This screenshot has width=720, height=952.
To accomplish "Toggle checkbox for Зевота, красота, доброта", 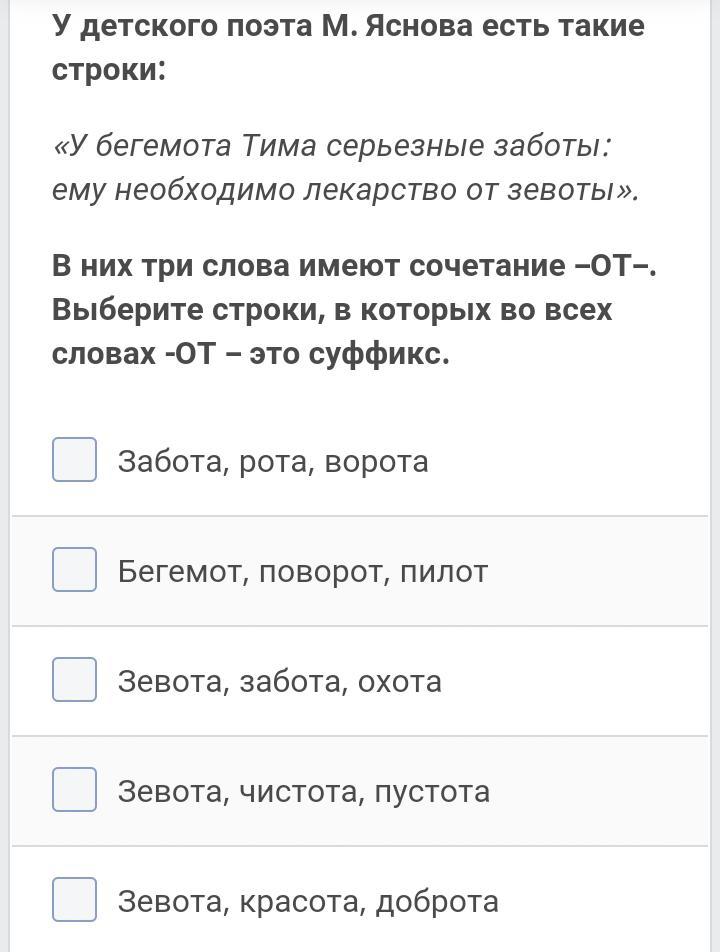I will click(74, 900).
